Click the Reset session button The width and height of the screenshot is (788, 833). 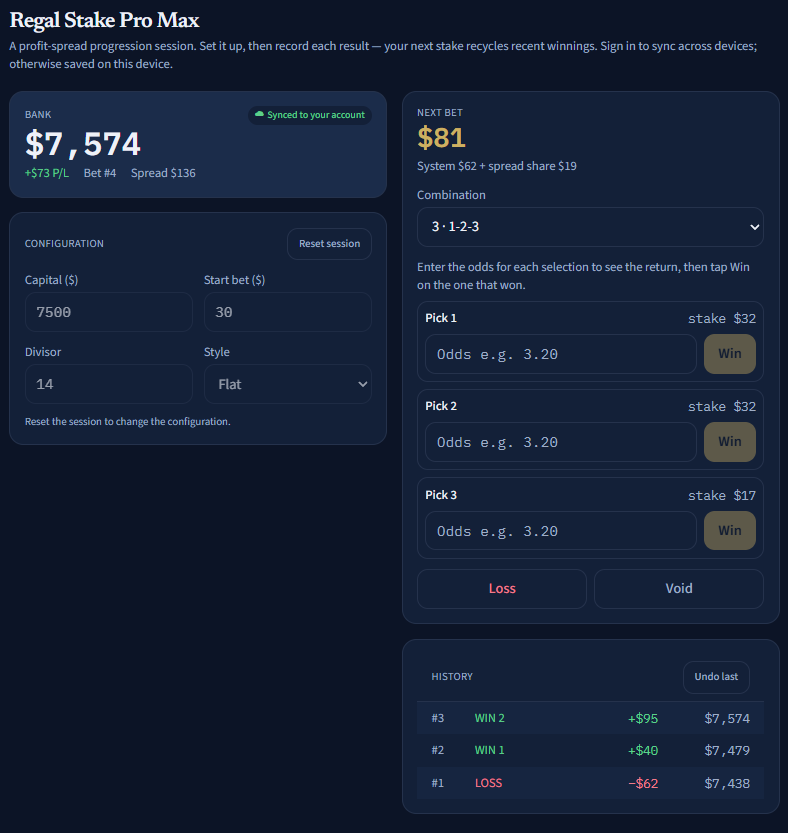point(329,244)
